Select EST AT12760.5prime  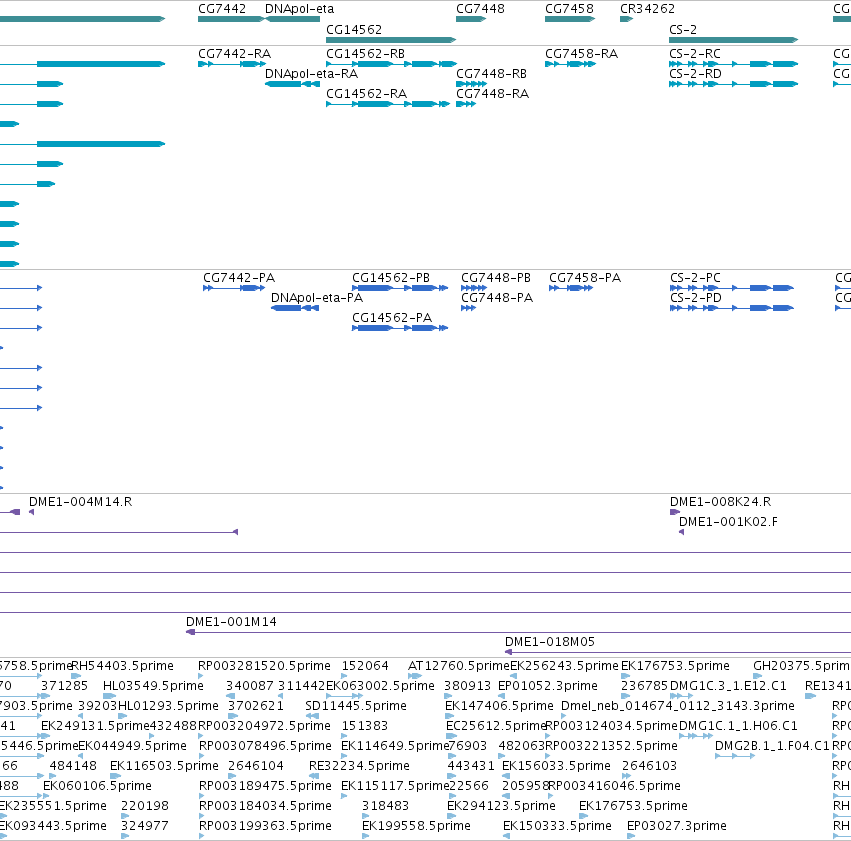click(459, 666)
